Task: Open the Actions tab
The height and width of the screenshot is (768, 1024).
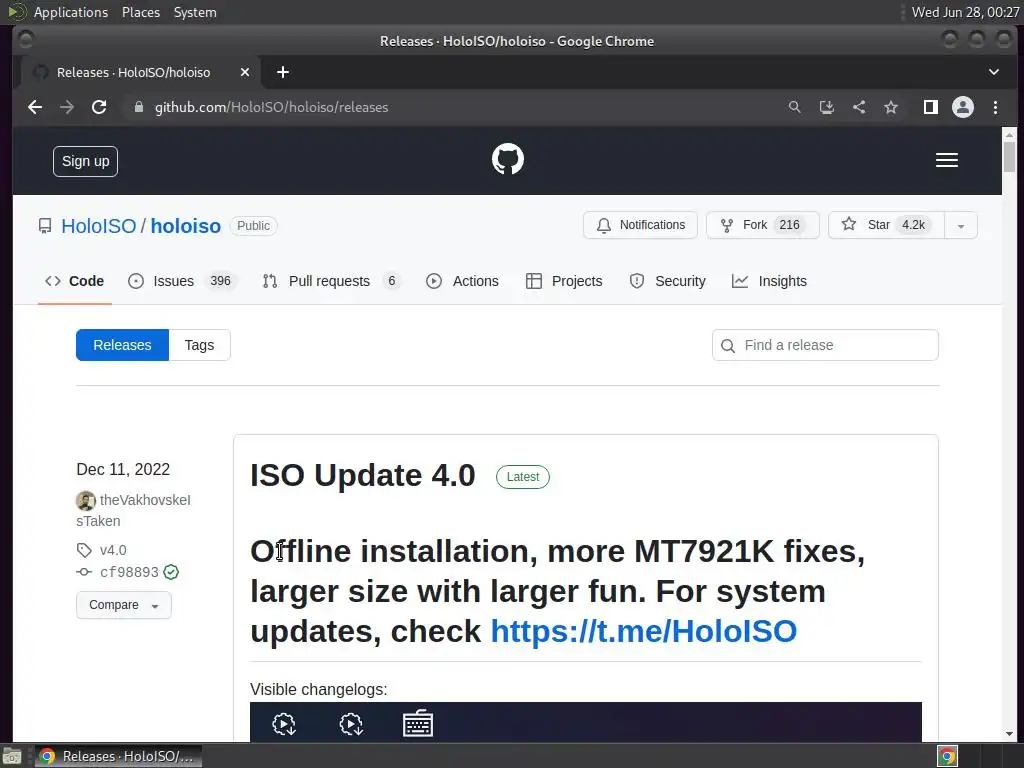Action: pos(462,281)
